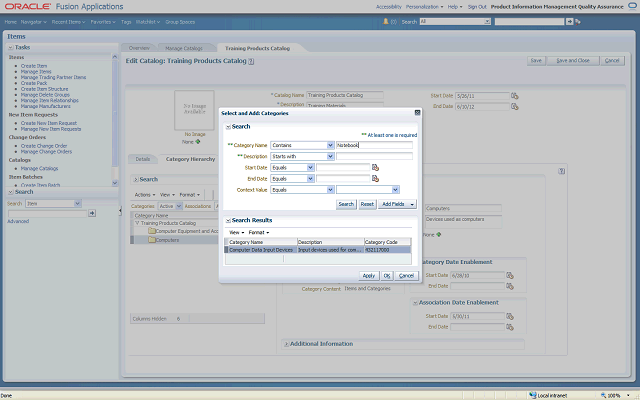Click the catalog Start Date calendar icon

[515, 96]
